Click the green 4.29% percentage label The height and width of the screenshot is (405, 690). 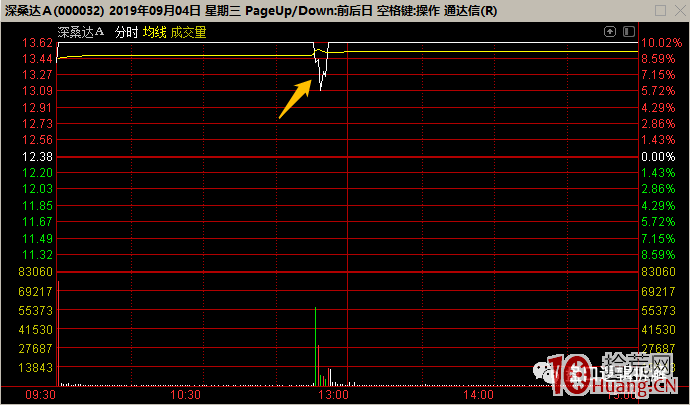(x=658, y=206)
